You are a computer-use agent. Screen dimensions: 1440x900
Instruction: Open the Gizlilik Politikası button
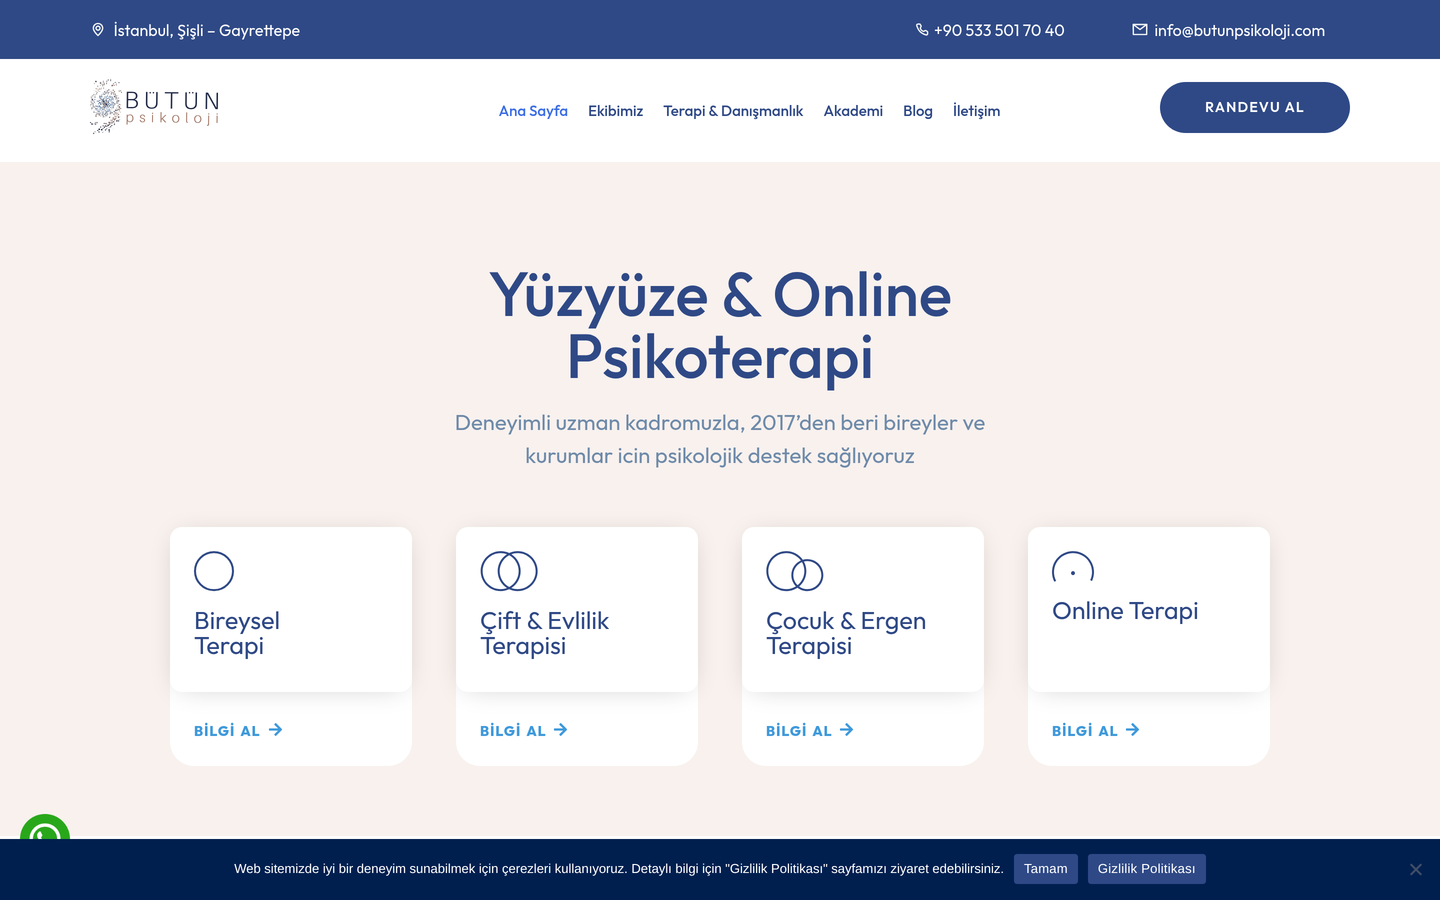[1147, 869]
